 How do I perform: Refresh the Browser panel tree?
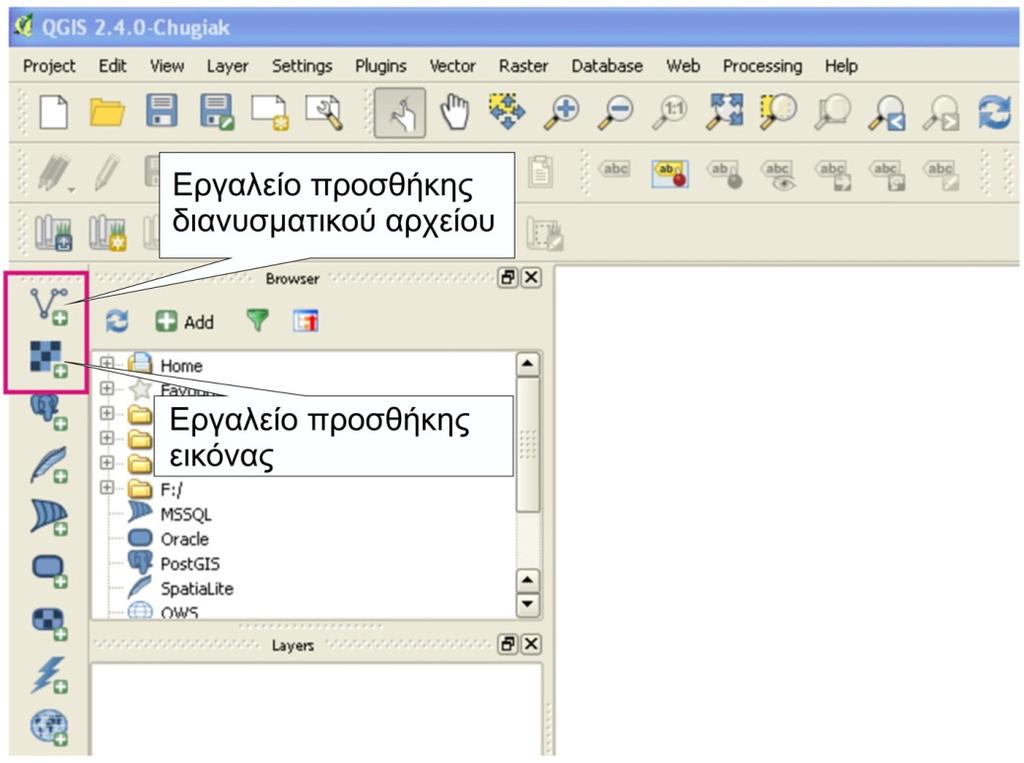click(117, 321)
